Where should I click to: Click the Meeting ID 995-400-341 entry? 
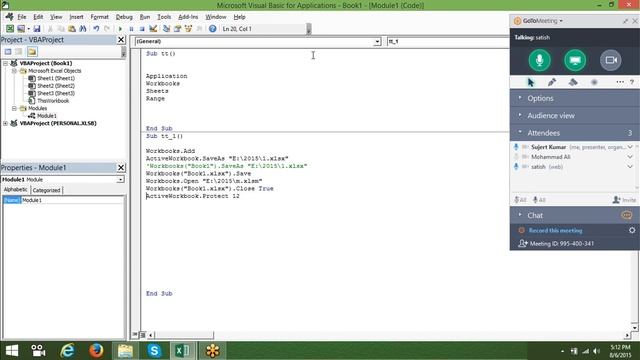562,244
